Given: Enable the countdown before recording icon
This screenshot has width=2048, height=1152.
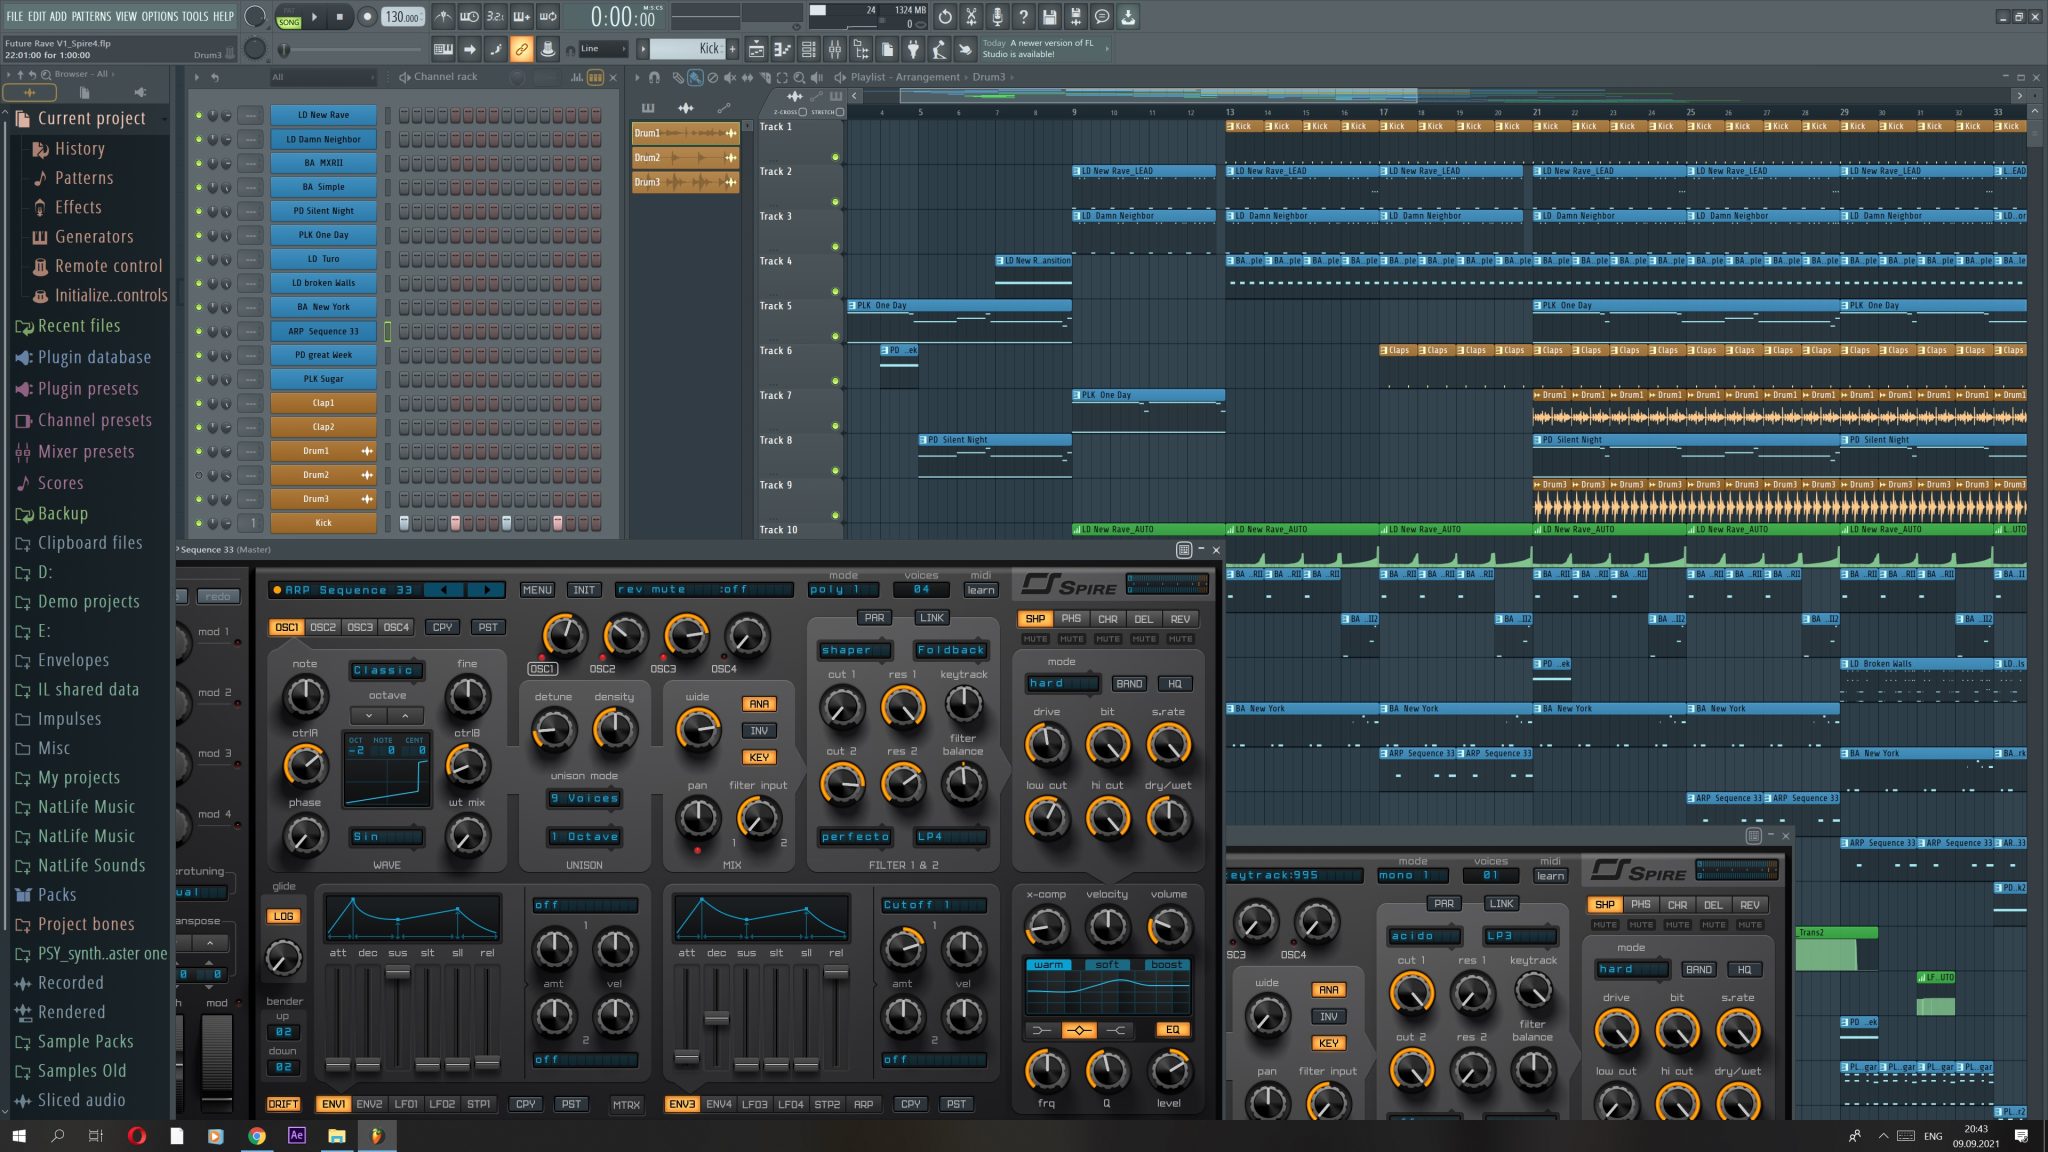Looking at the screenshot, I should click(496, 17).
